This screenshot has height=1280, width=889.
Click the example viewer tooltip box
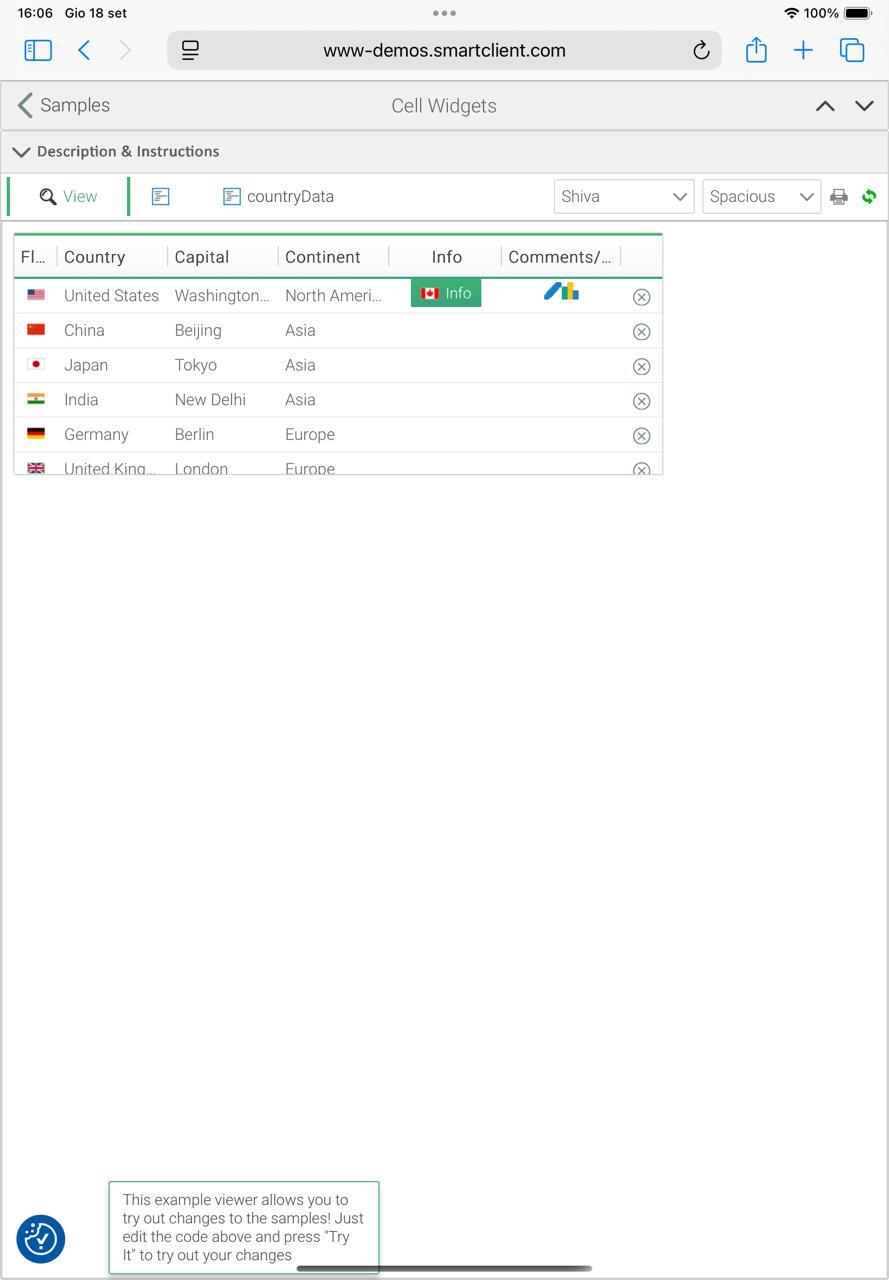[x=244, y=1227]
